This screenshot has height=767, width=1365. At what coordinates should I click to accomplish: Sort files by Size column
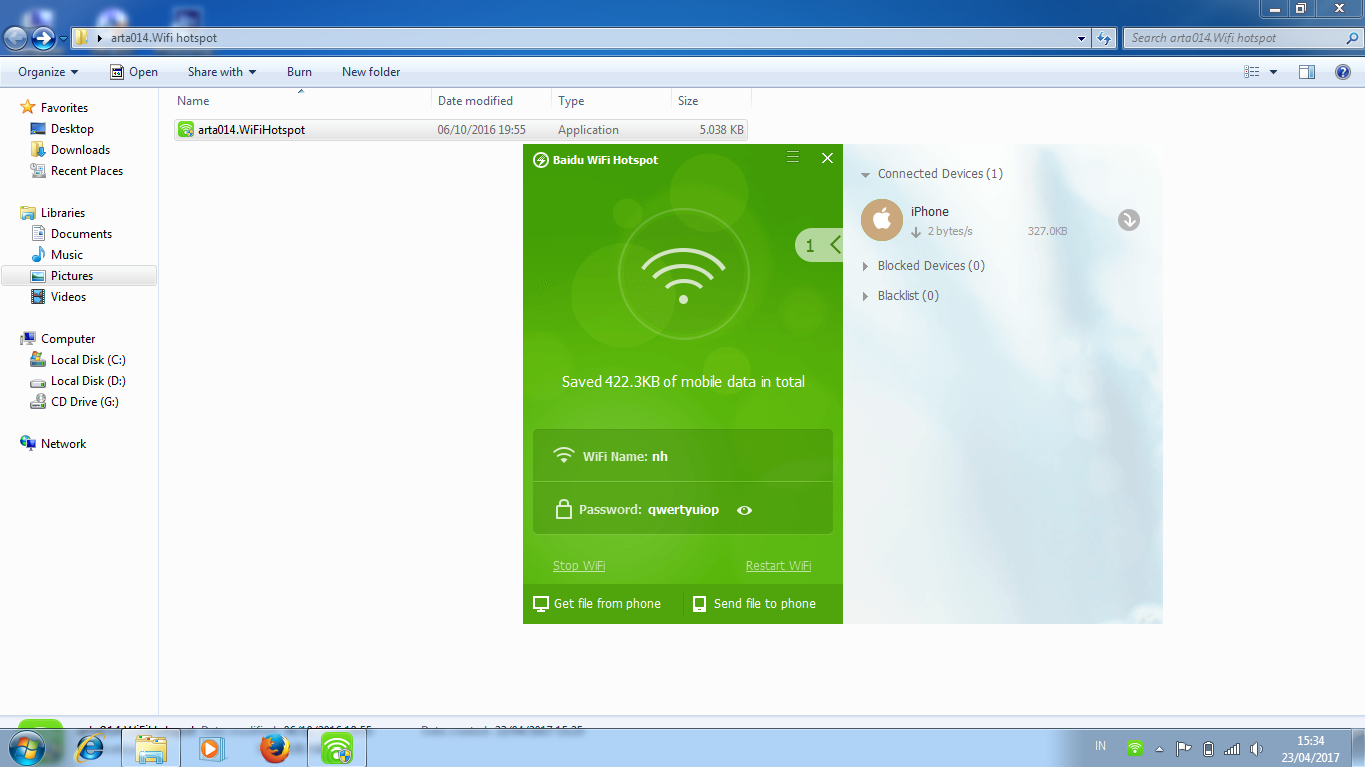[x=711, y=101]
